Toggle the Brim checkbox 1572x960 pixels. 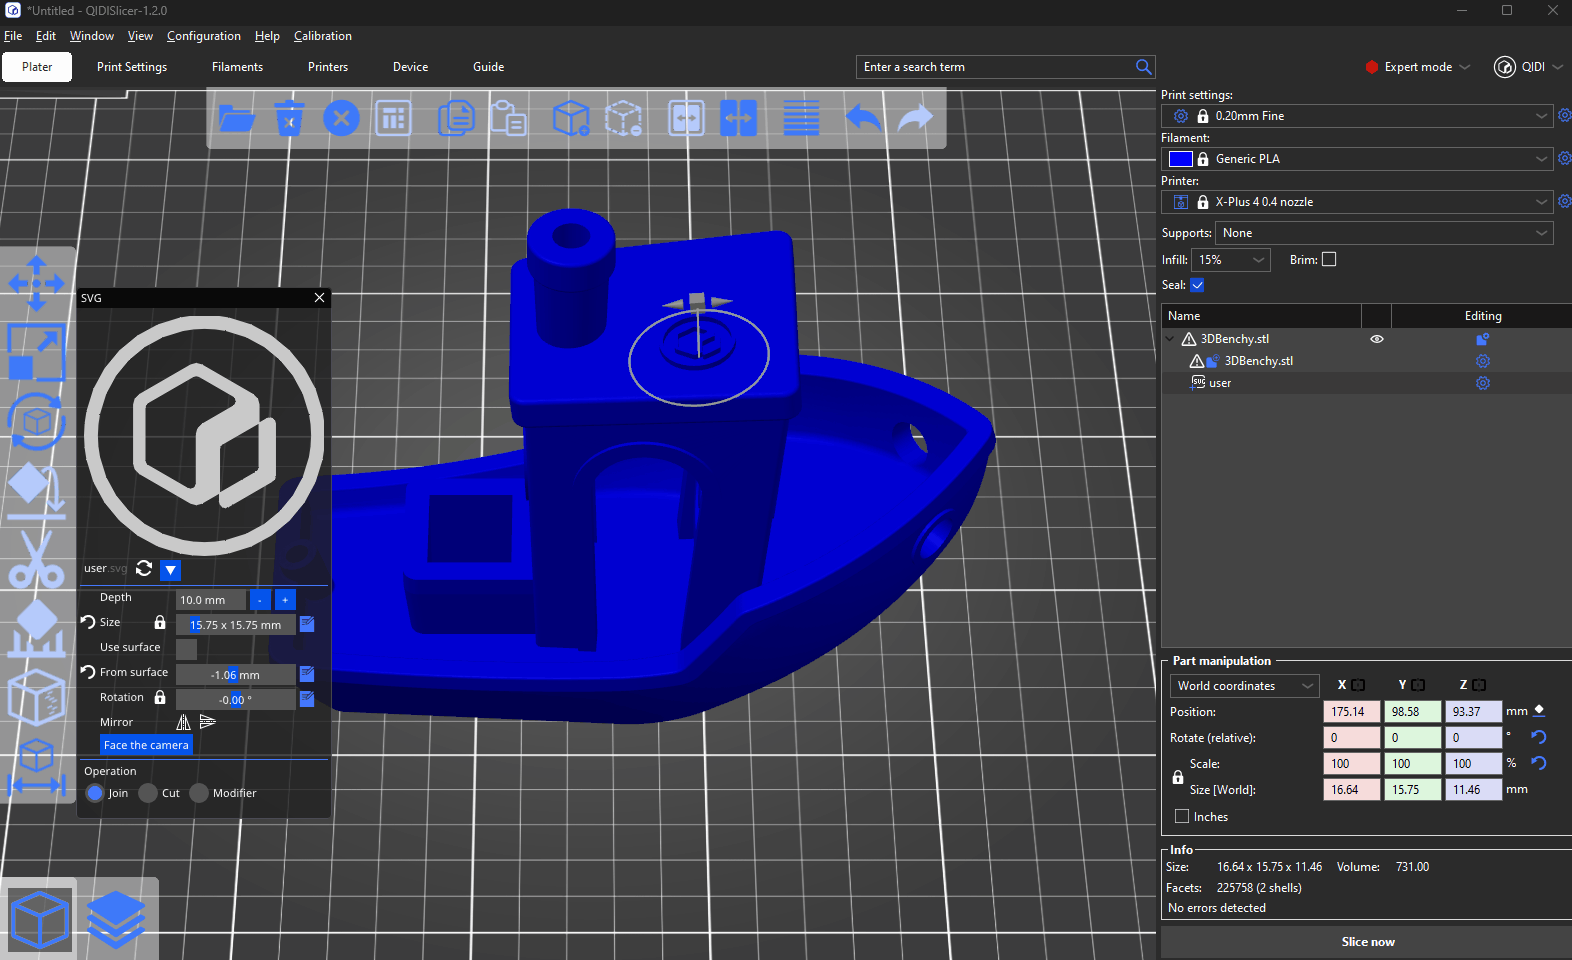click(1329, 259)
